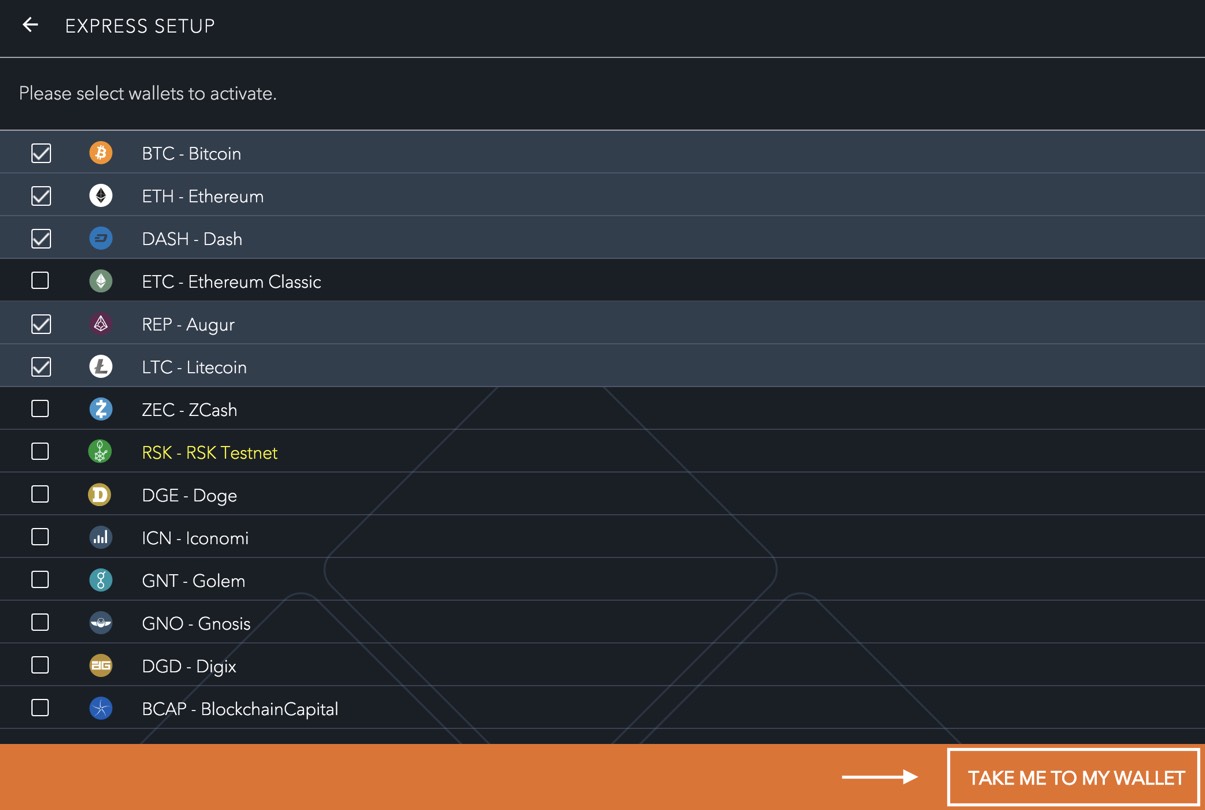This screenshot has height=810, width=1205.
Task: Select the 'LTC - Litecoin' label
Action: point(194,367)
